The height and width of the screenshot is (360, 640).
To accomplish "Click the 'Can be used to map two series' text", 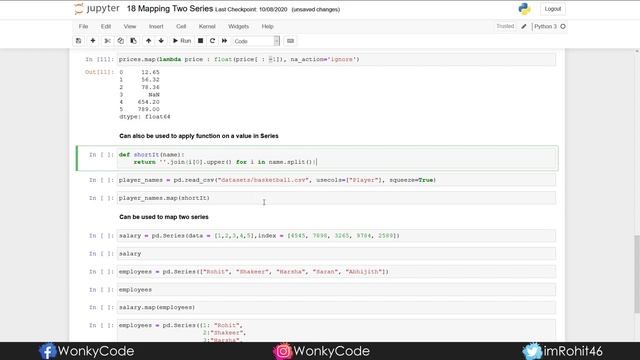I will [164, 217].
